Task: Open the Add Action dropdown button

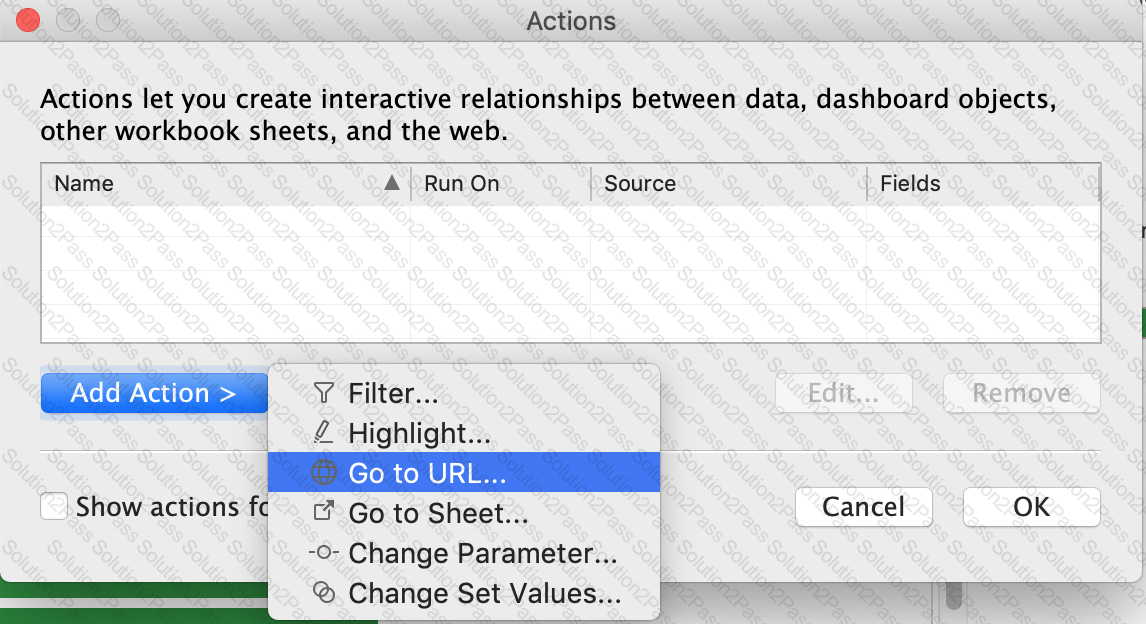Action: [x=154, y=393]
